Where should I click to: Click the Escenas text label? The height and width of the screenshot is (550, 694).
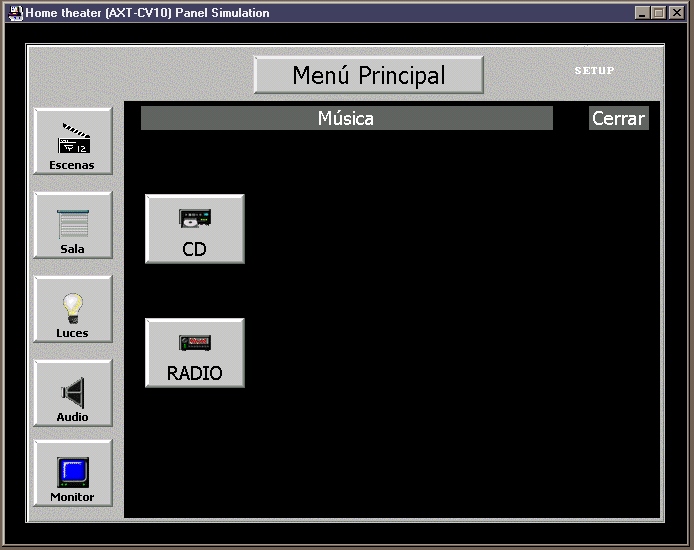pyautogui.click(x=72, y=165)
